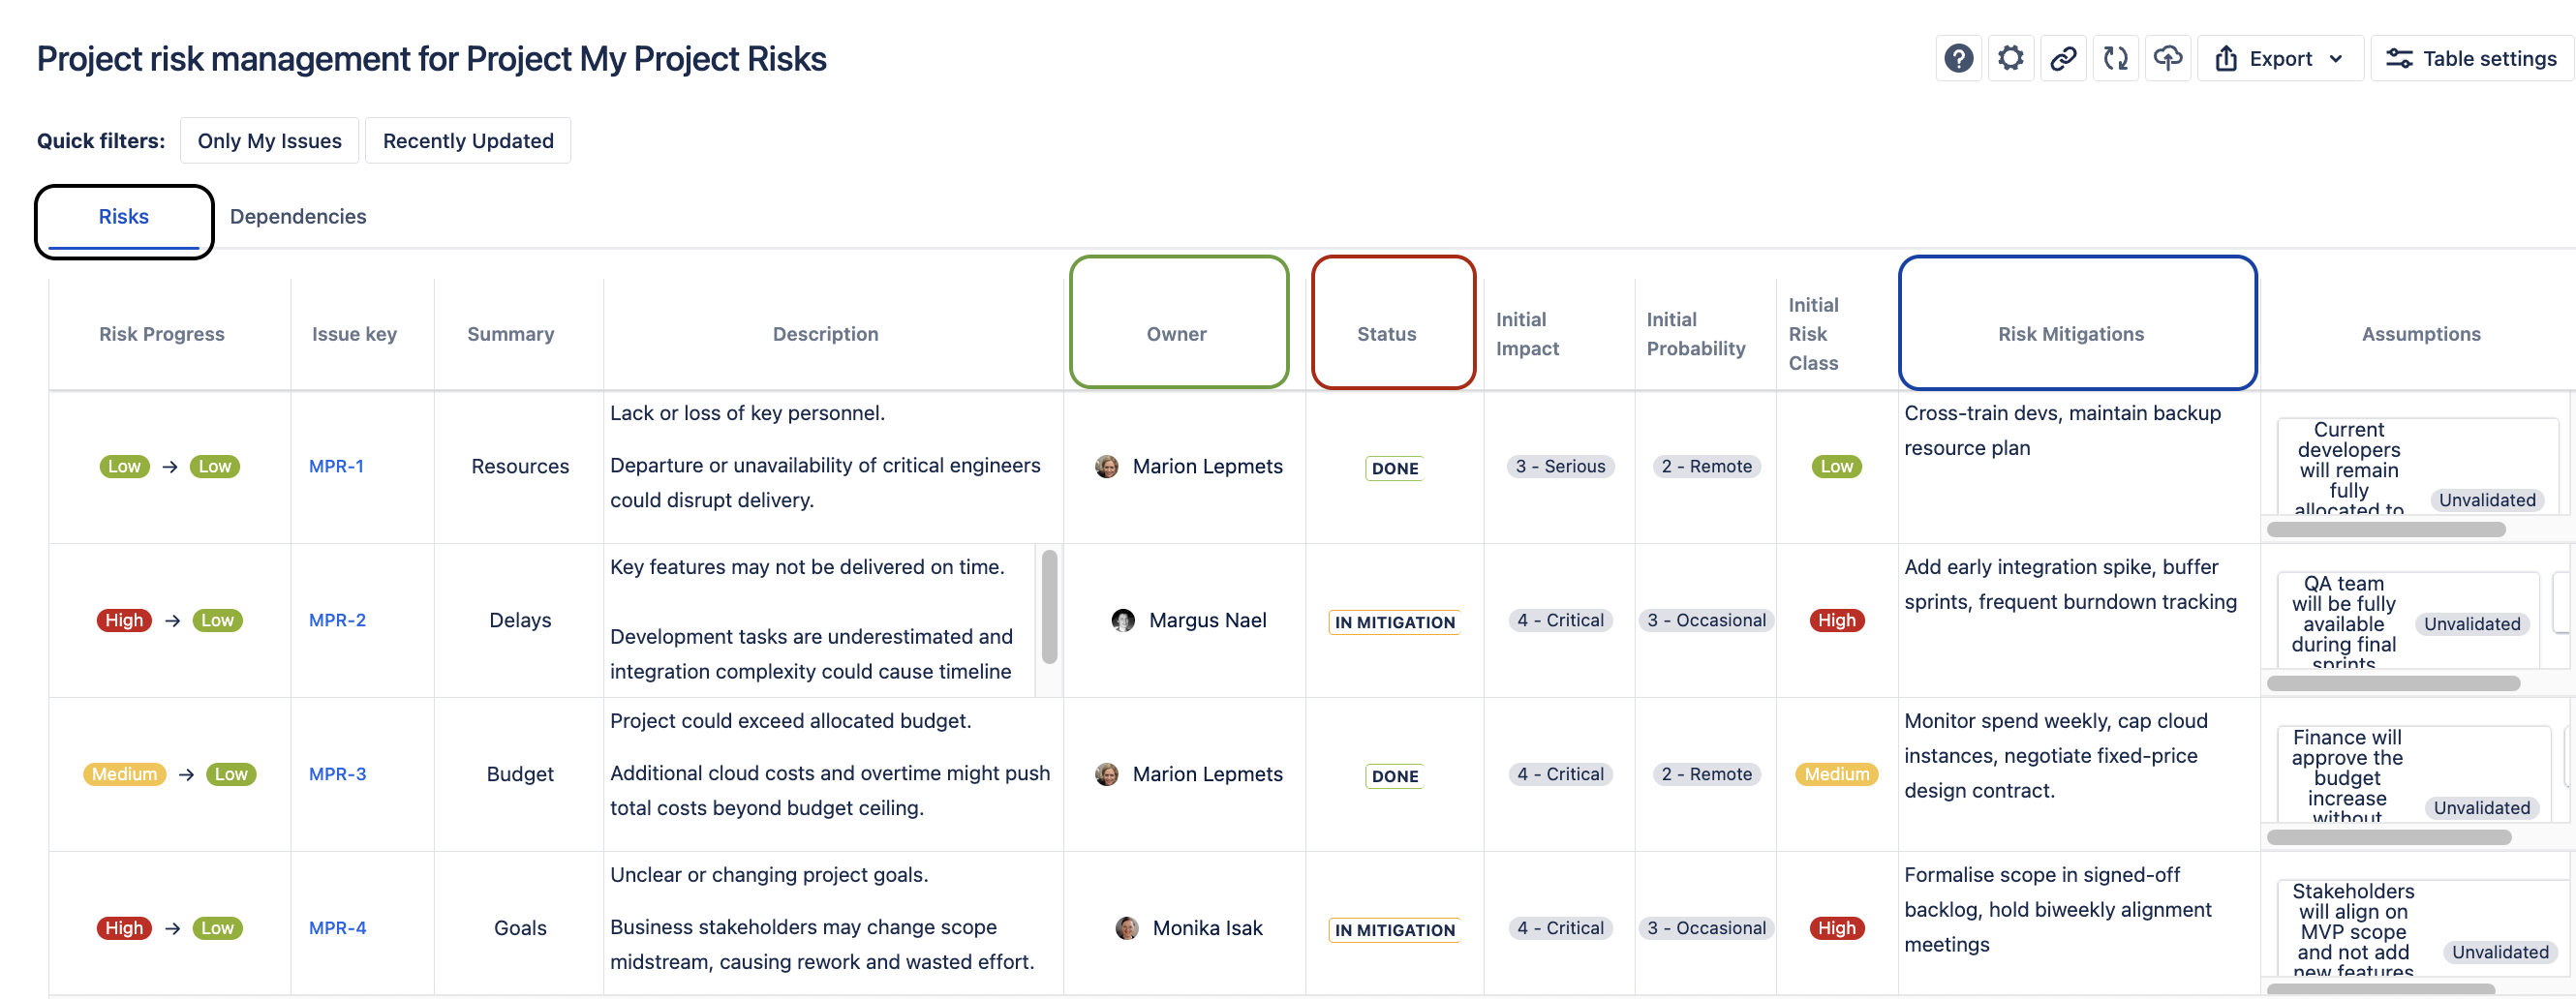Open the help question mark icon
Viewport: 2576px width, 999px height.
(1958, 59)
